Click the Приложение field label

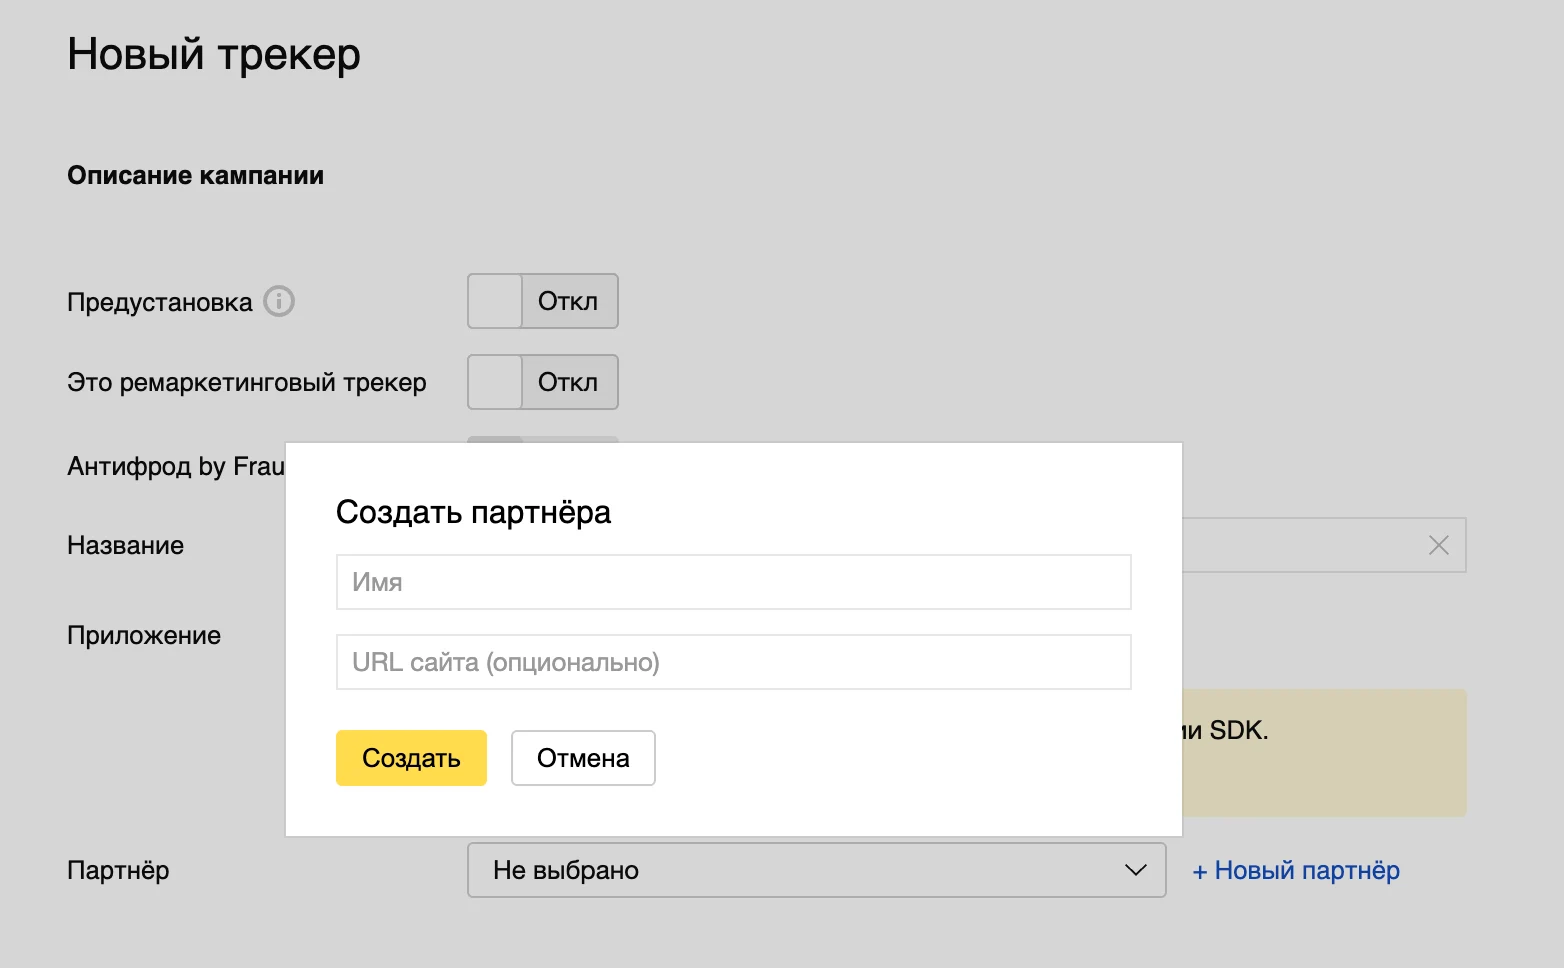coord(144,635)
